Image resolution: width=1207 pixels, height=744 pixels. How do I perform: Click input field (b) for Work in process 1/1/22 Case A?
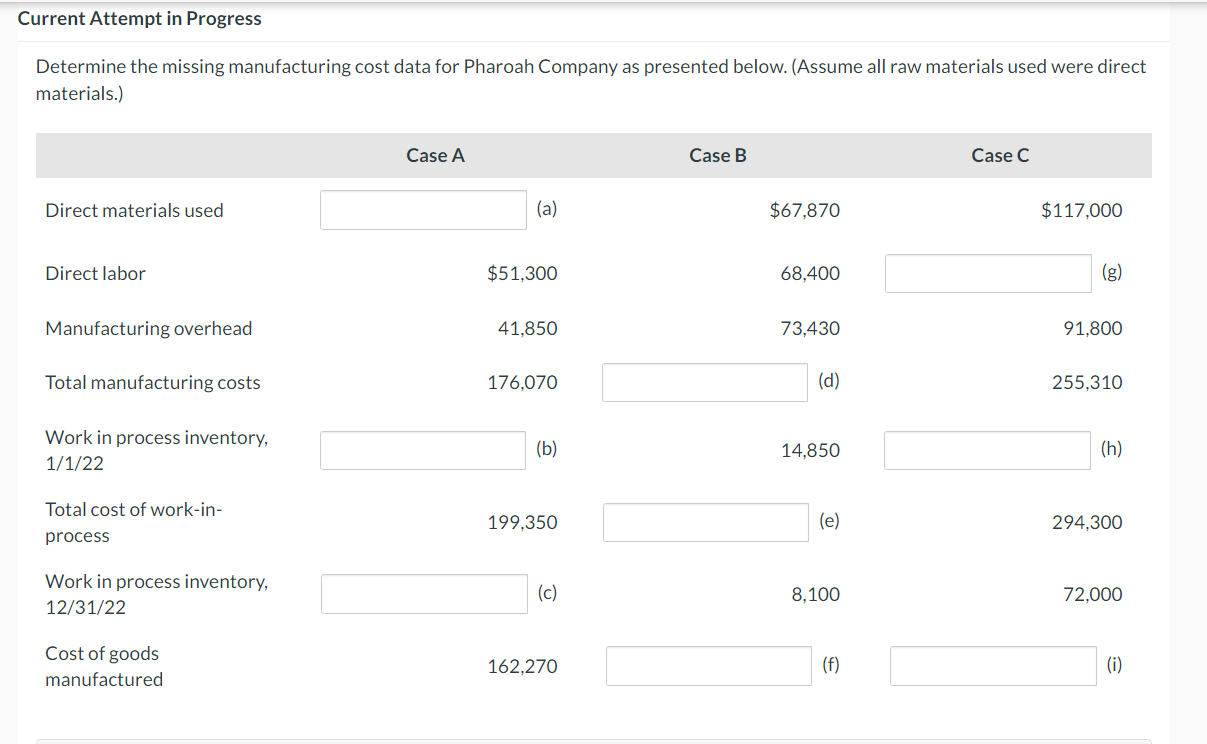[422, 450]
